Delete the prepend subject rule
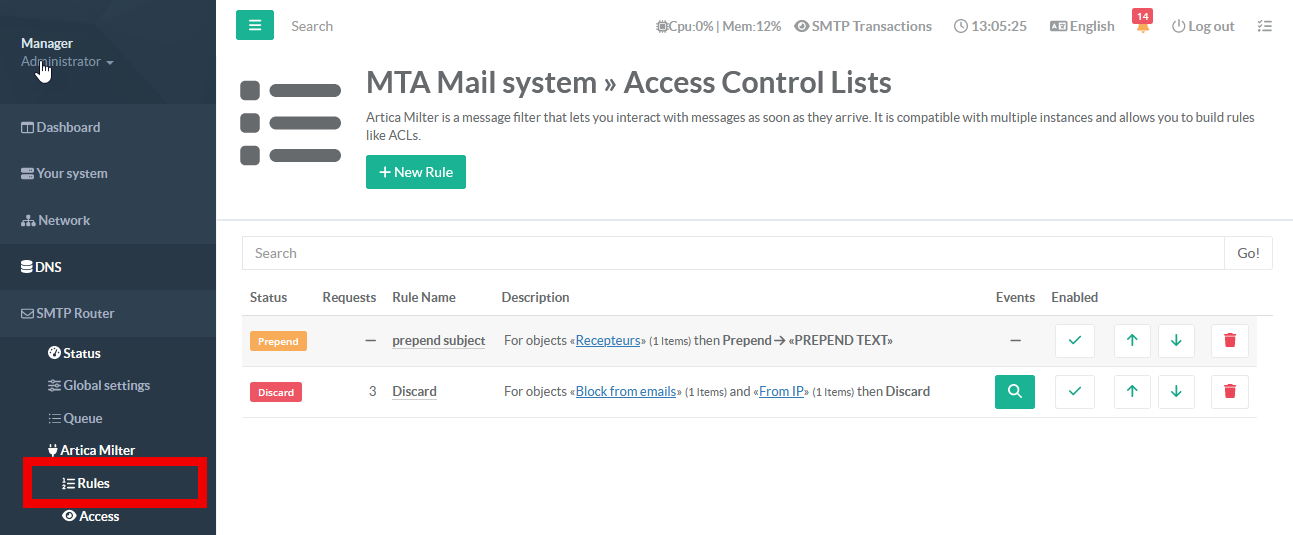This screenshot has width=1293, height=535. [1229, 340]
